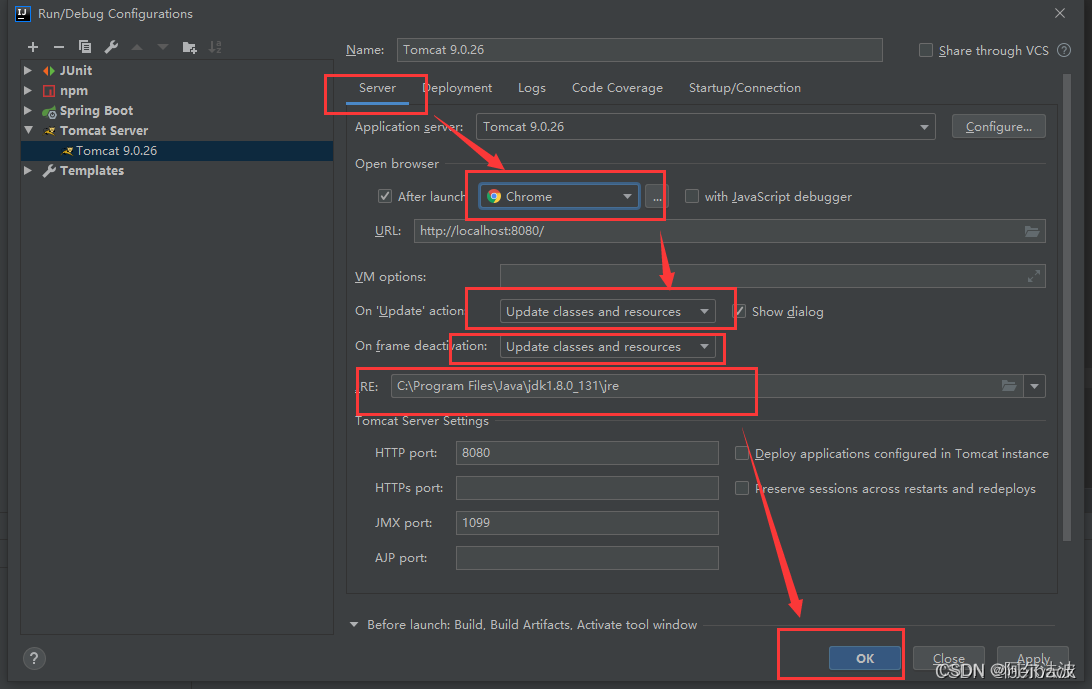Switch to the Startup/Connection tab
The height and width of the screenshot is (689, 1092).
pos(744,88)
